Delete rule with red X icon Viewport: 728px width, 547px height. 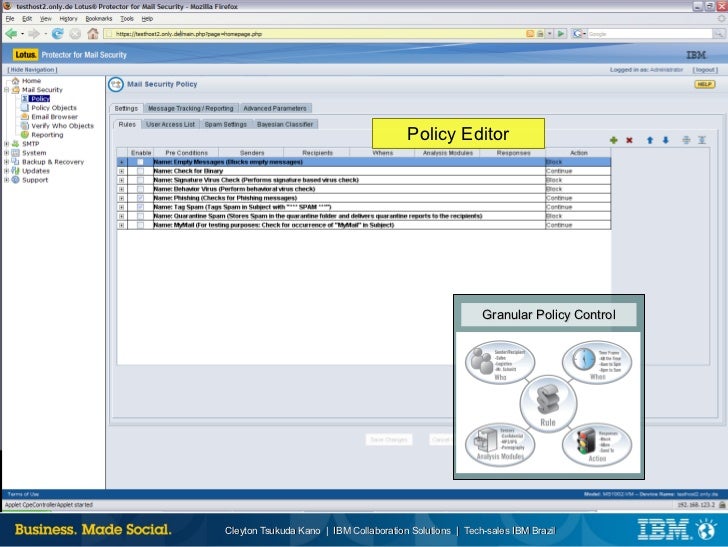[629, 140]
